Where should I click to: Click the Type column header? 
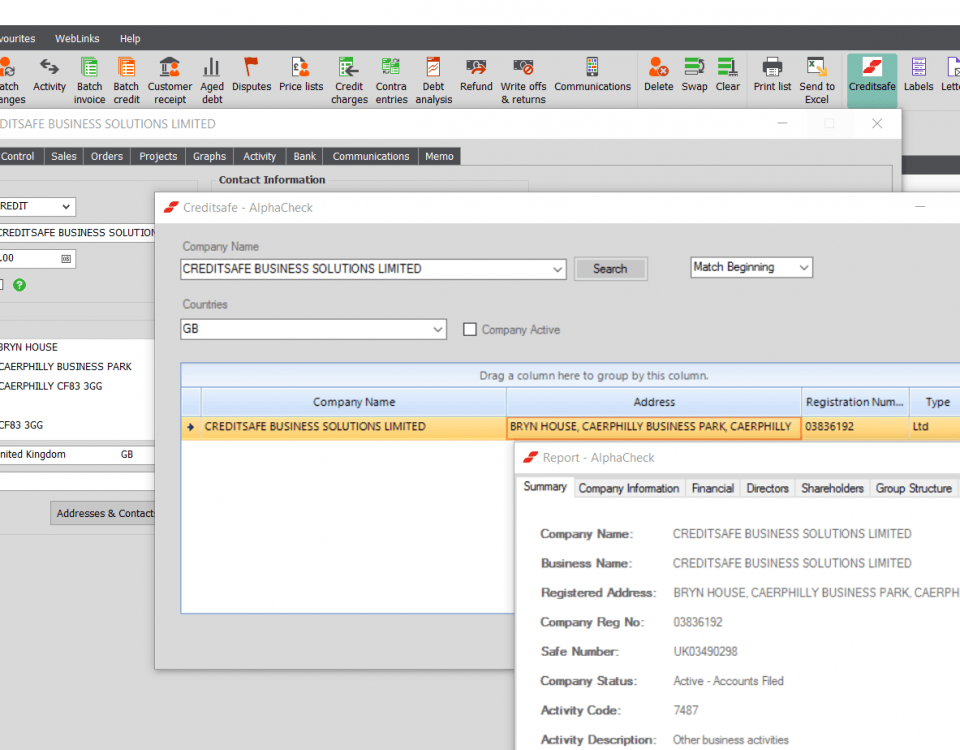[x=937, y=402]
